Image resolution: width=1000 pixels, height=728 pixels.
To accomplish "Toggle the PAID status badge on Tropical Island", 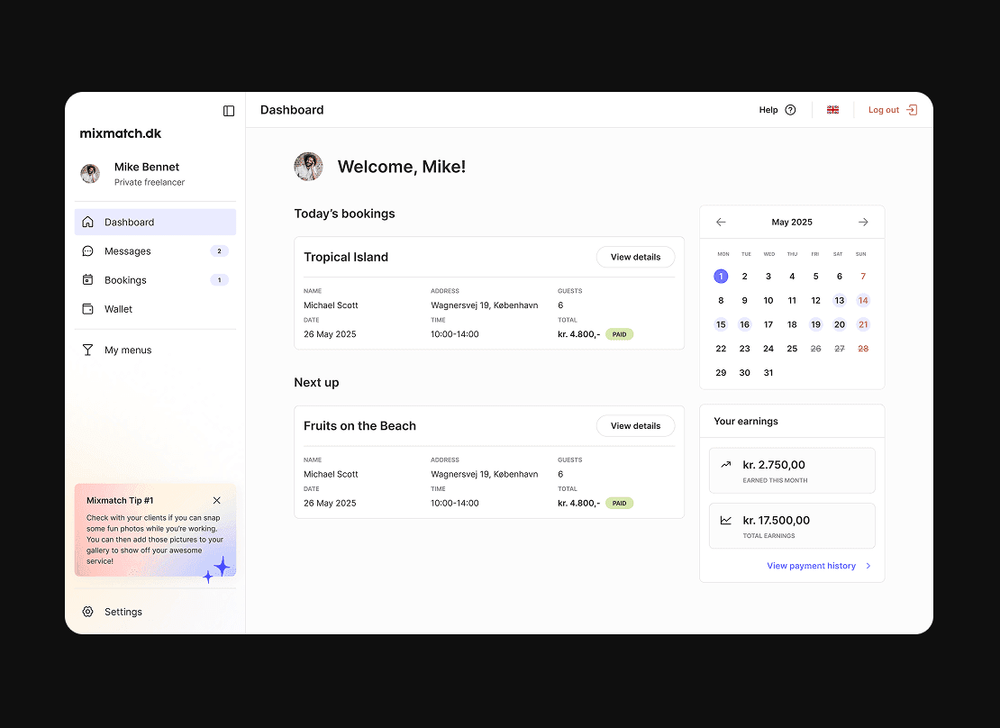I will click(619, 334).
